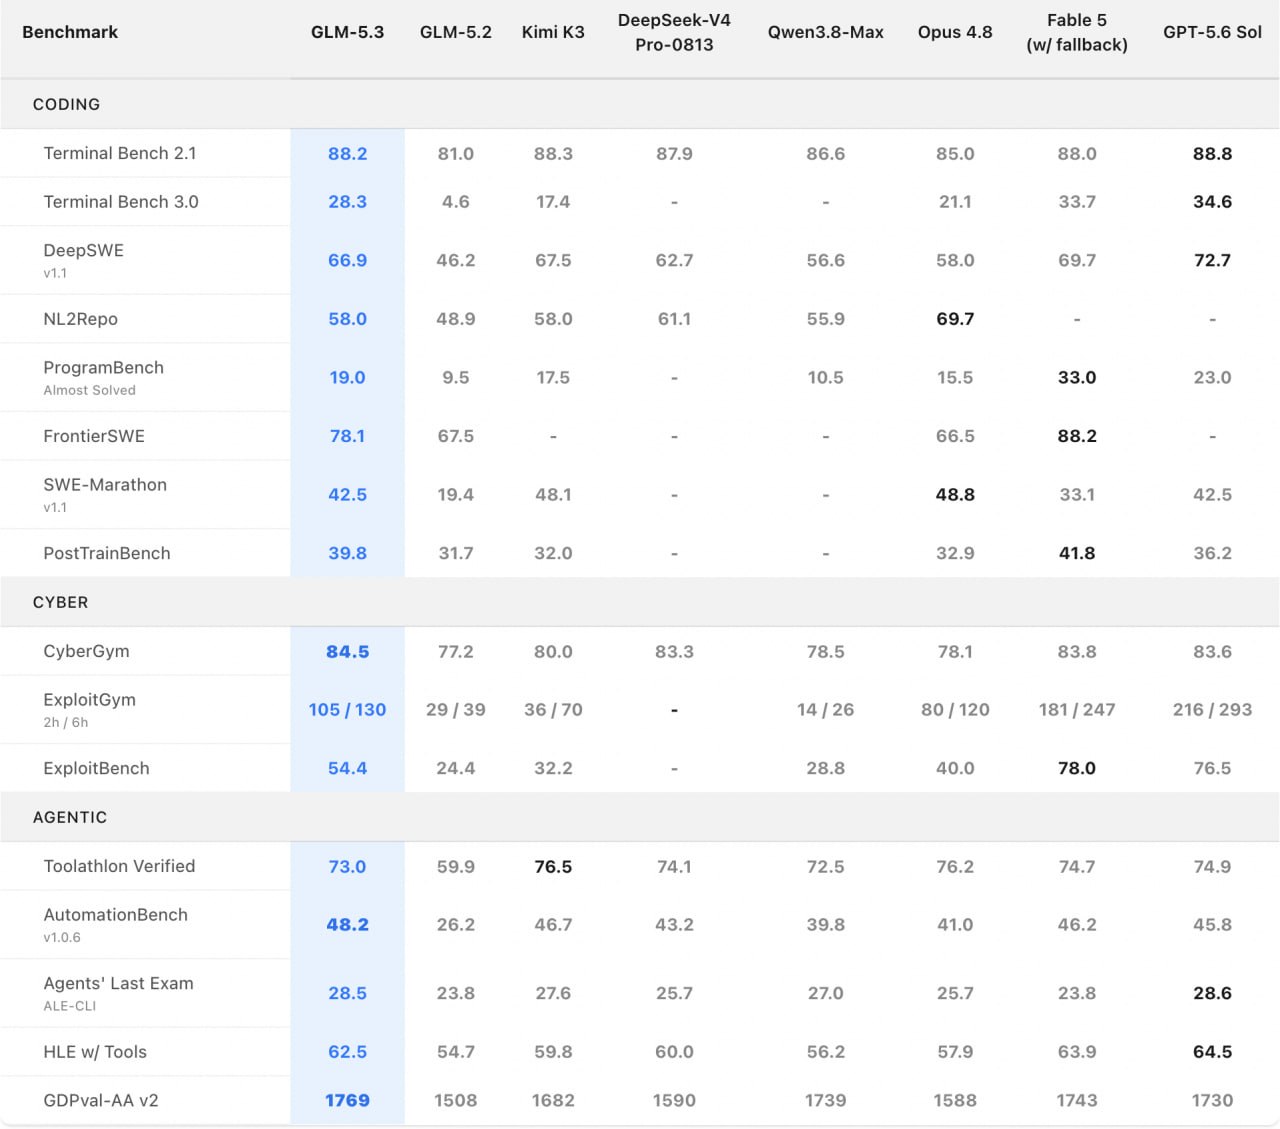Select the 'Kimi K3' column header
The width and height of the screenshot is (1280, 1129).
pyautogui.click(x=553, y=32)
